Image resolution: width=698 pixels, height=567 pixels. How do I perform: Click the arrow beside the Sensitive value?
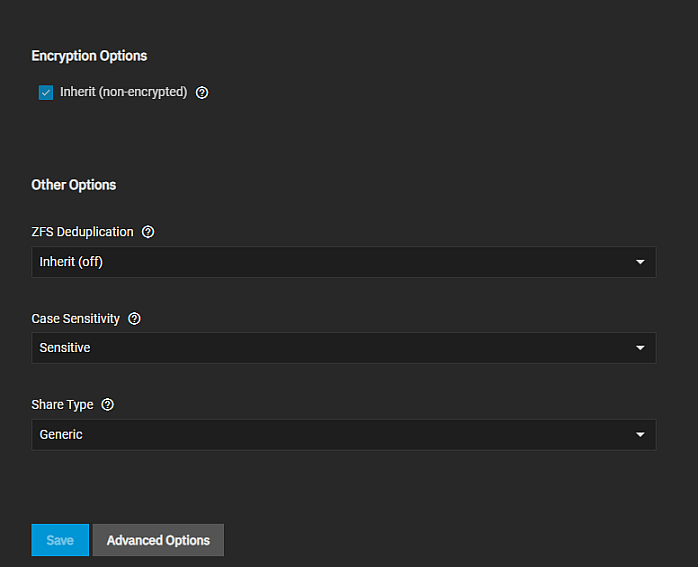click(640, 348)
